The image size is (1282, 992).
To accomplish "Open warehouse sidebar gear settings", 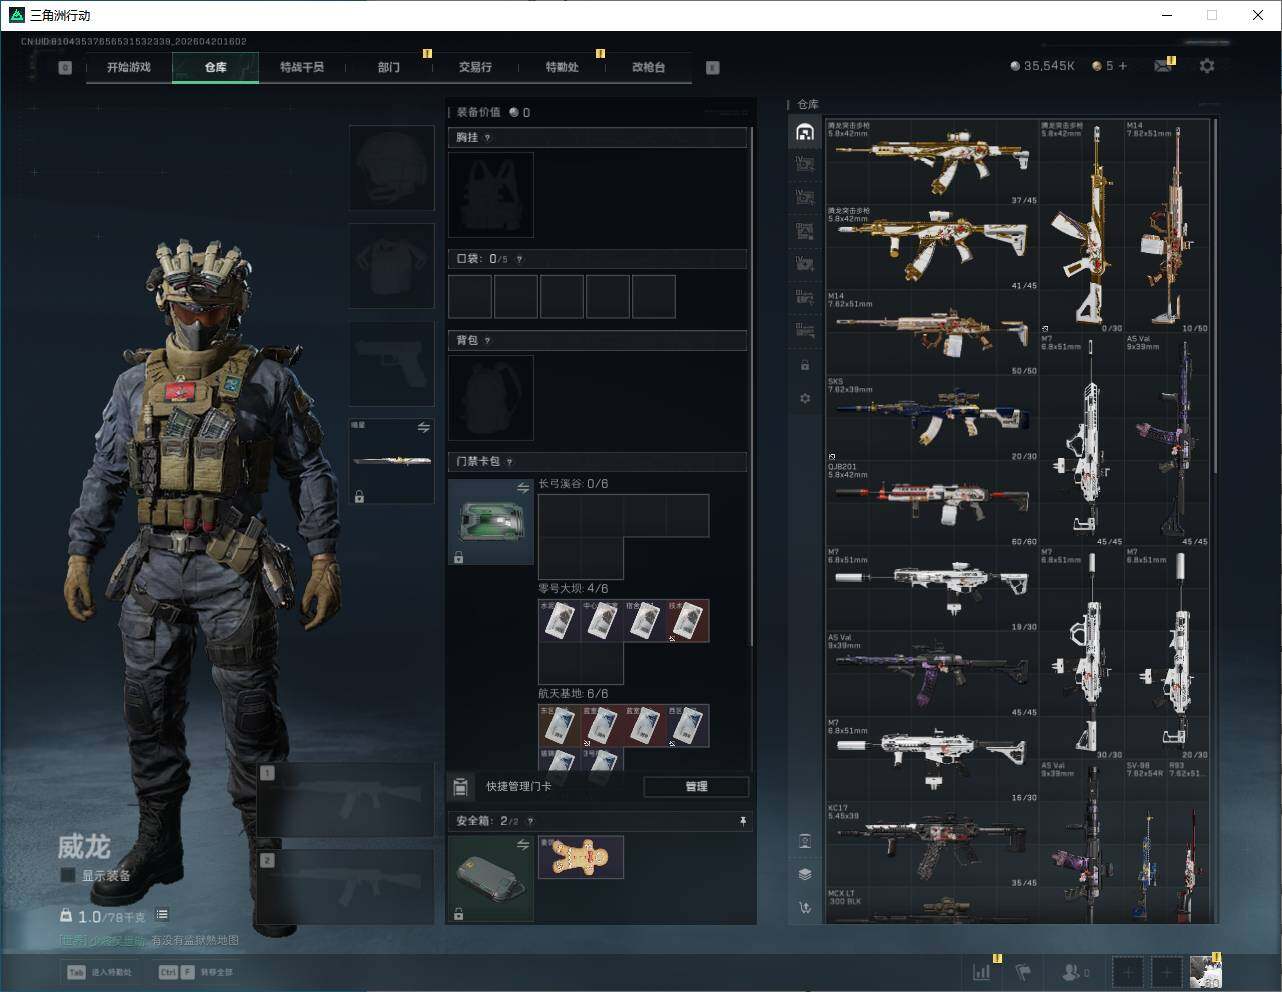I will click(x=805, y=398).
